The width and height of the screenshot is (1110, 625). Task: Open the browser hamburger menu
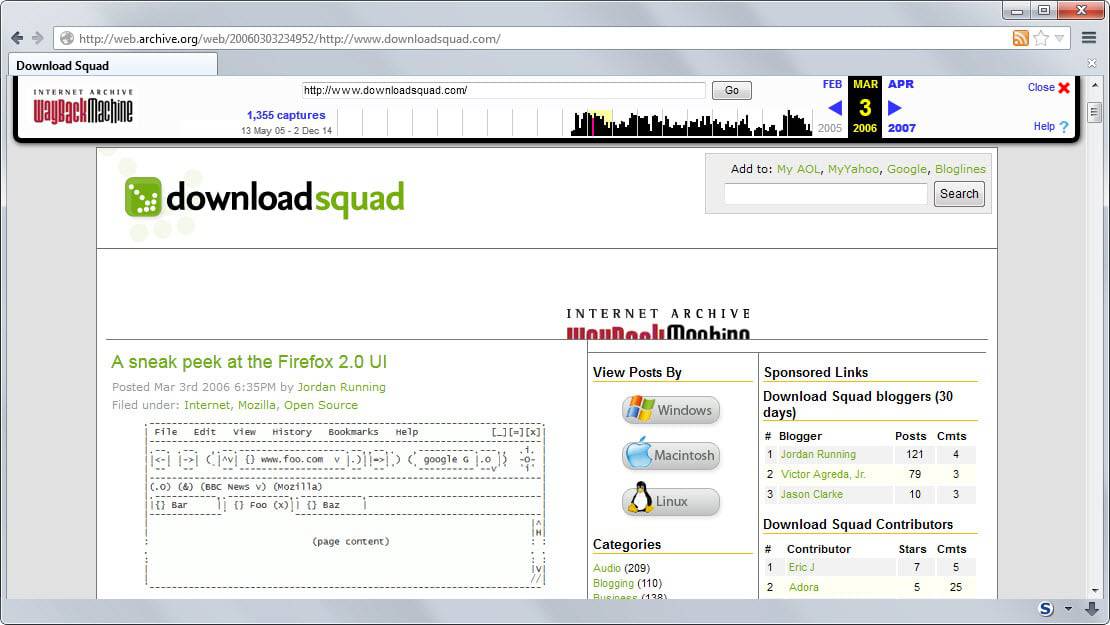(1089, 38)
